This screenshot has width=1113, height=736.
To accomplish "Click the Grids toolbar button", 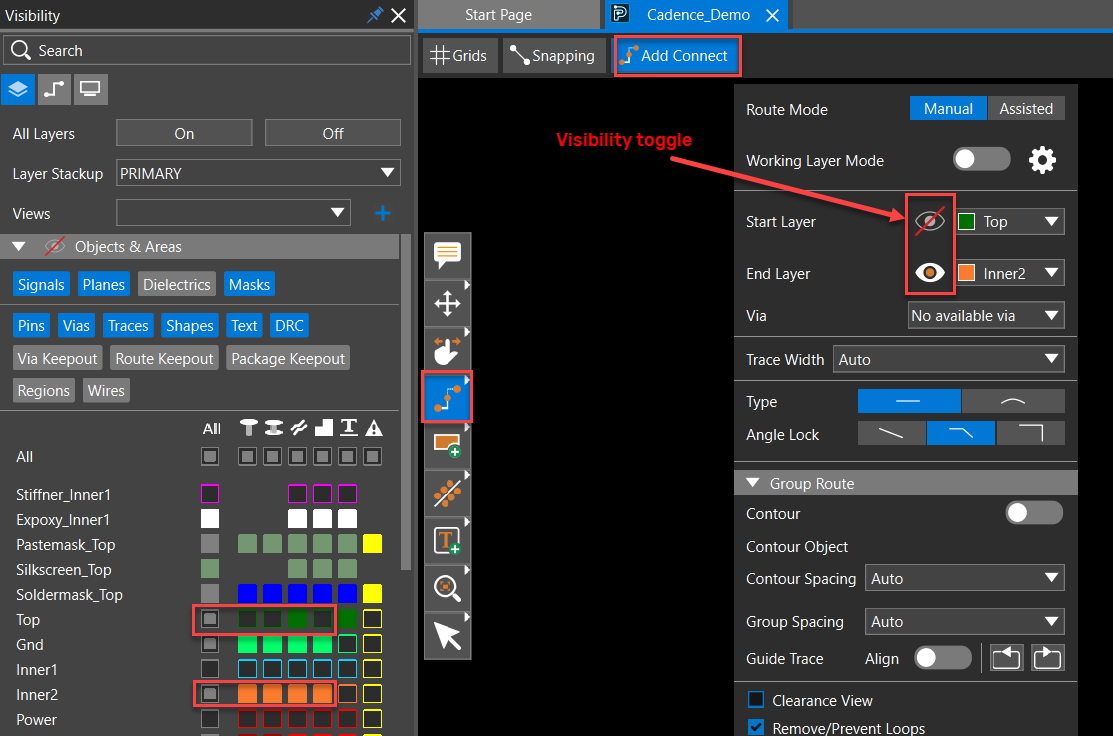I will 459,55.
